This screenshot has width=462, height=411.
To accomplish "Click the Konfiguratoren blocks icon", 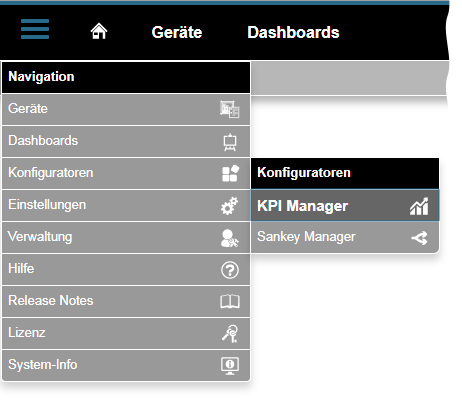I will pos(230,173).
